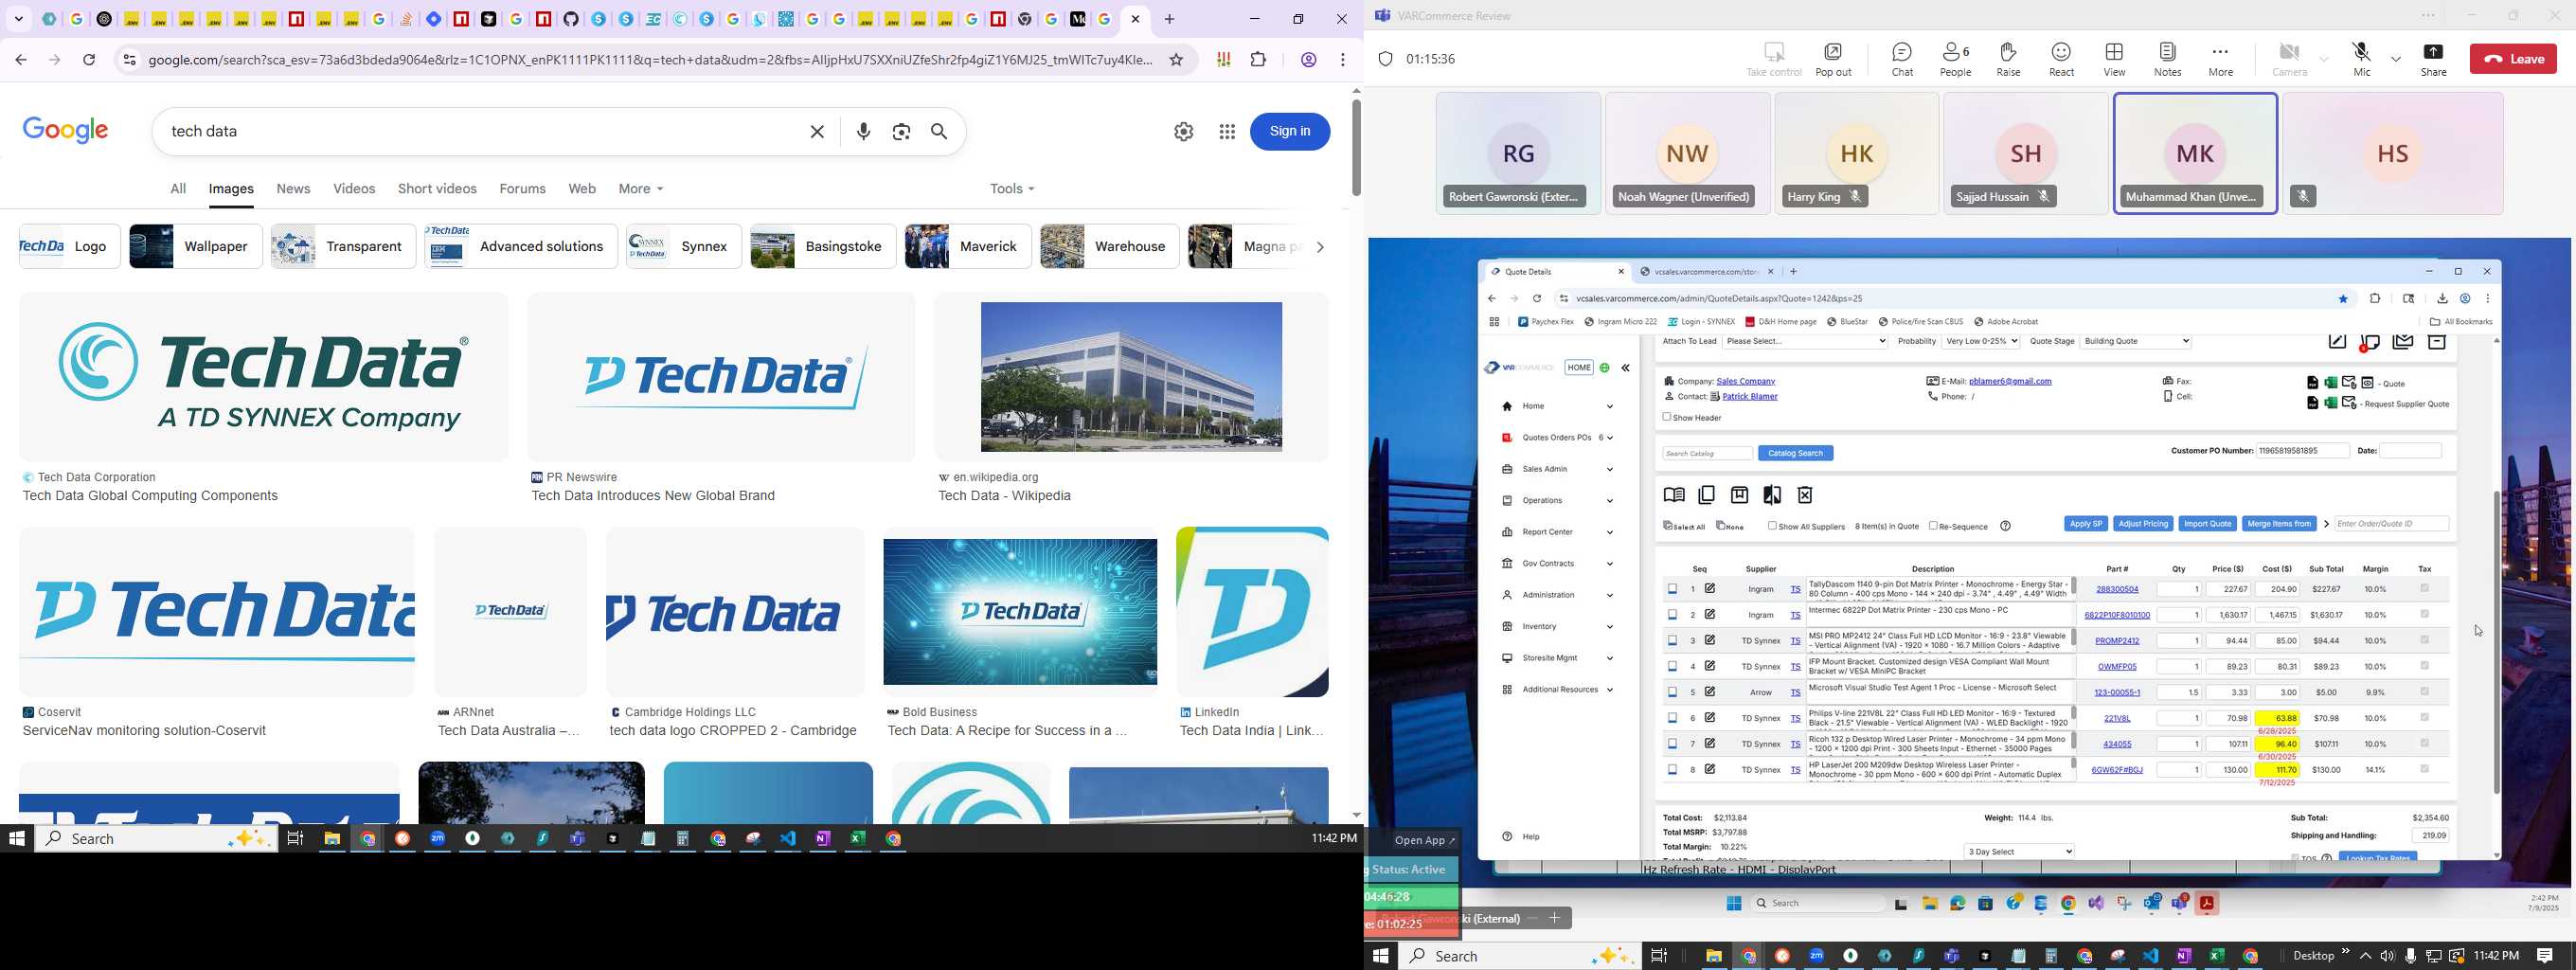
Task: Open Chat panel in Teams meeting
Action: pyautogui.click(x=1902, y=59)
